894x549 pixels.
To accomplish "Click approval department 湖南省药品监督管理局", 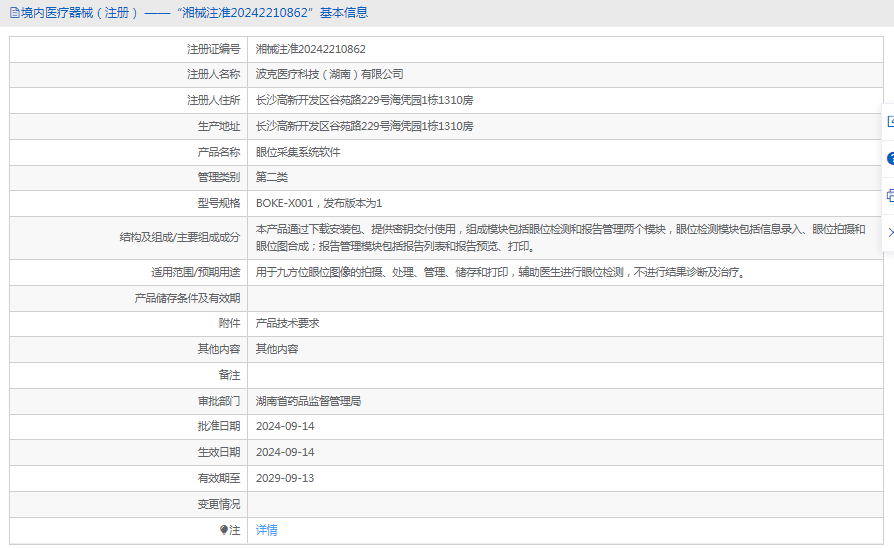I will 308,401.
